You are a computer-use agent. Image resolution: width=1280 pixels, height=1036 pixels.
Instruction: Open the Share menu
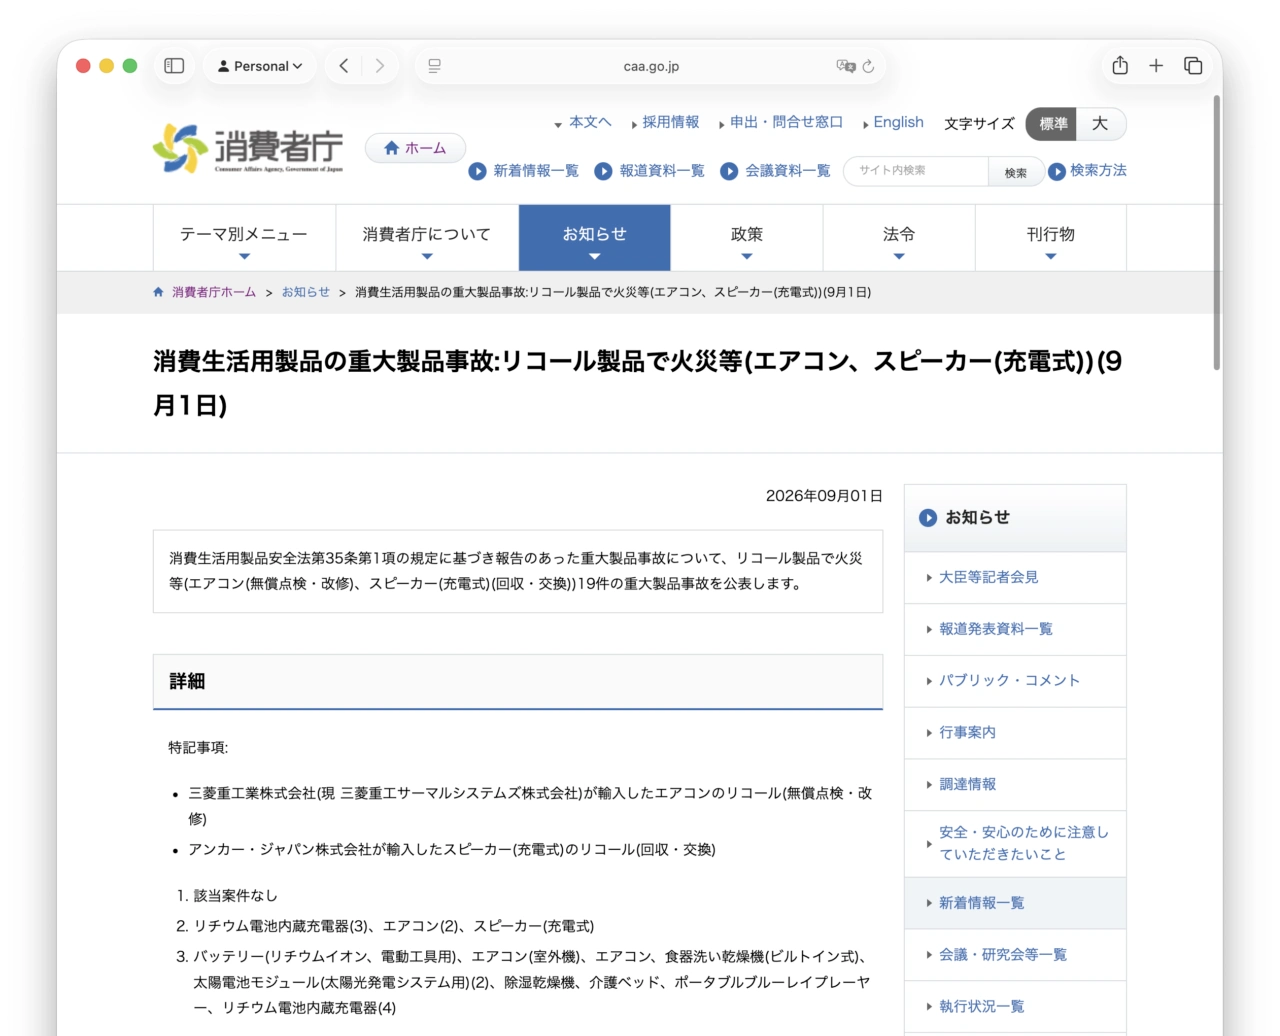pos(1120,65)
